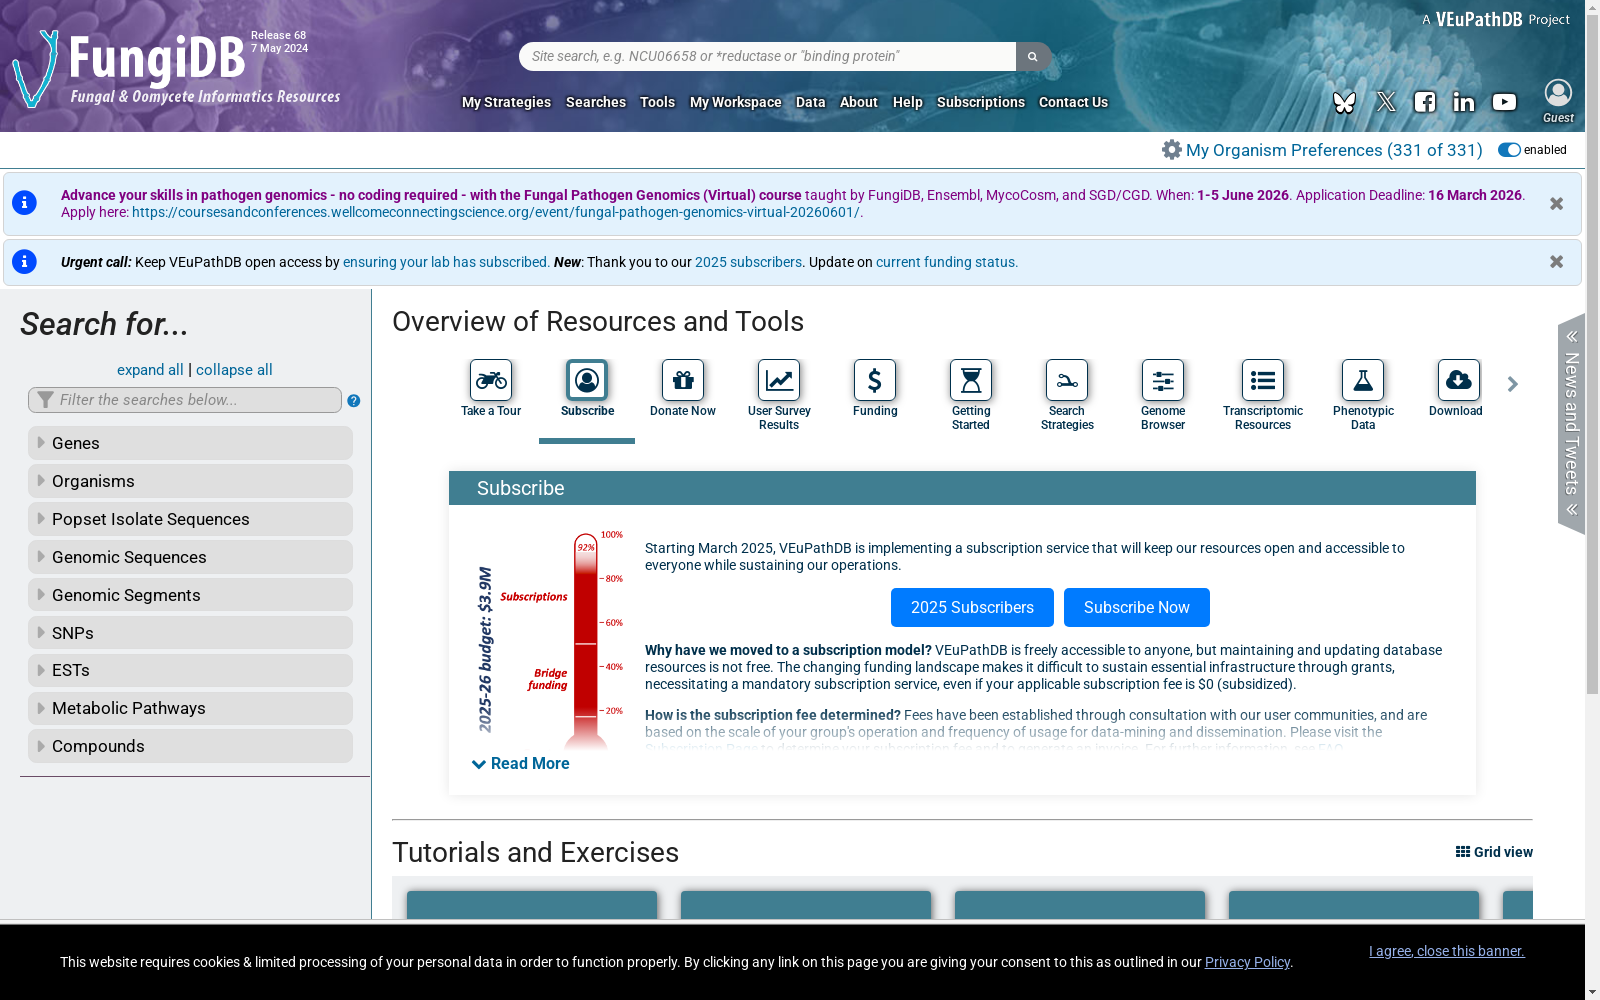The image size is (1600, 1000).
Task: Expand Popset Isolate Sequences category
Action: 190,519
